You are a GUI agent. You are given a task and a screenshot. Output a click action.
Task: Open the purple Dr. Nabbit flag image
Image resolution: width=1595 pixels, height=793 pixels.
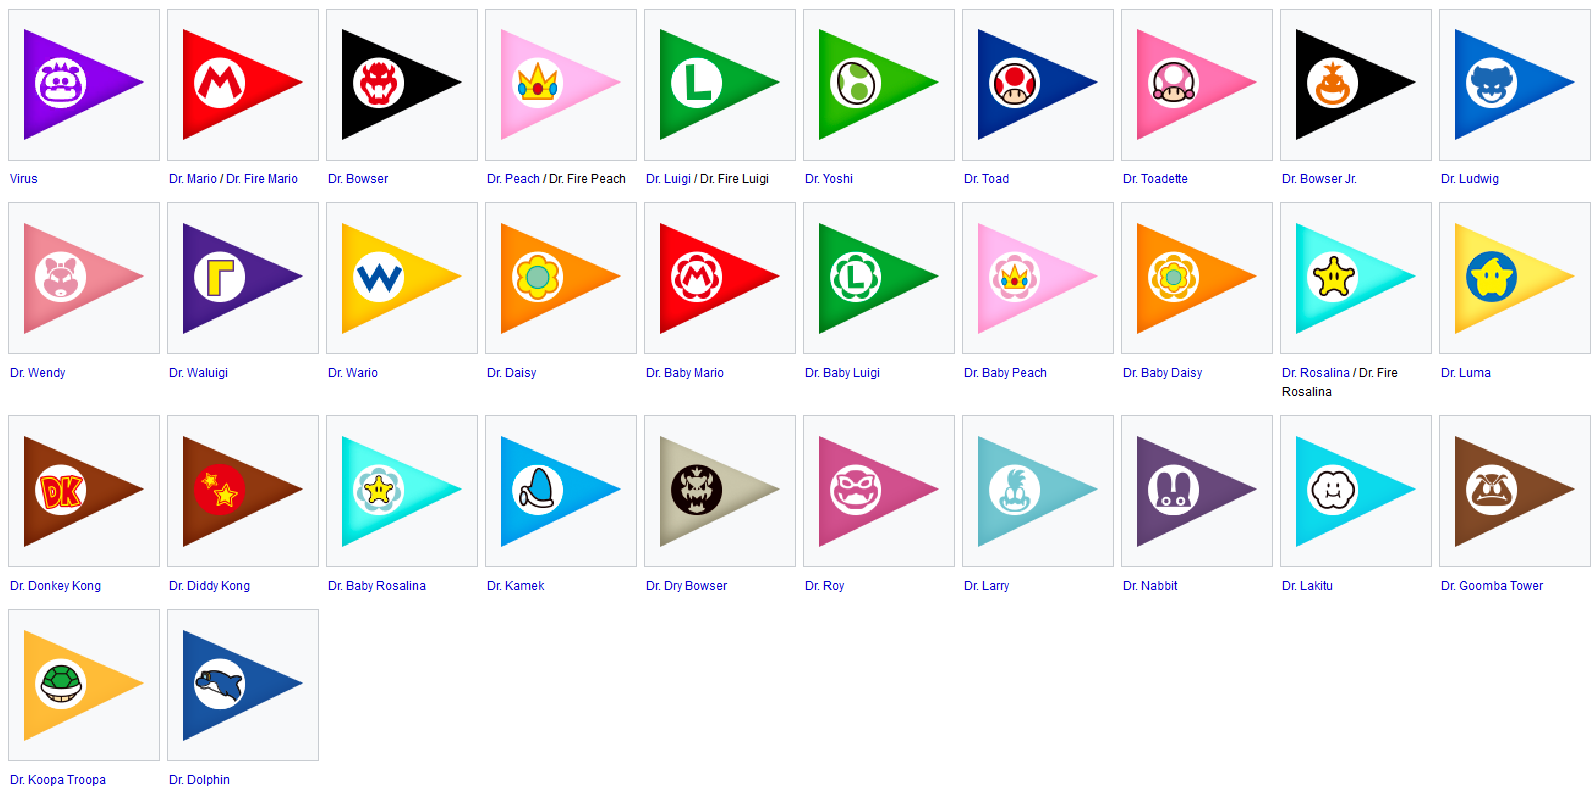pos(1197,491)
